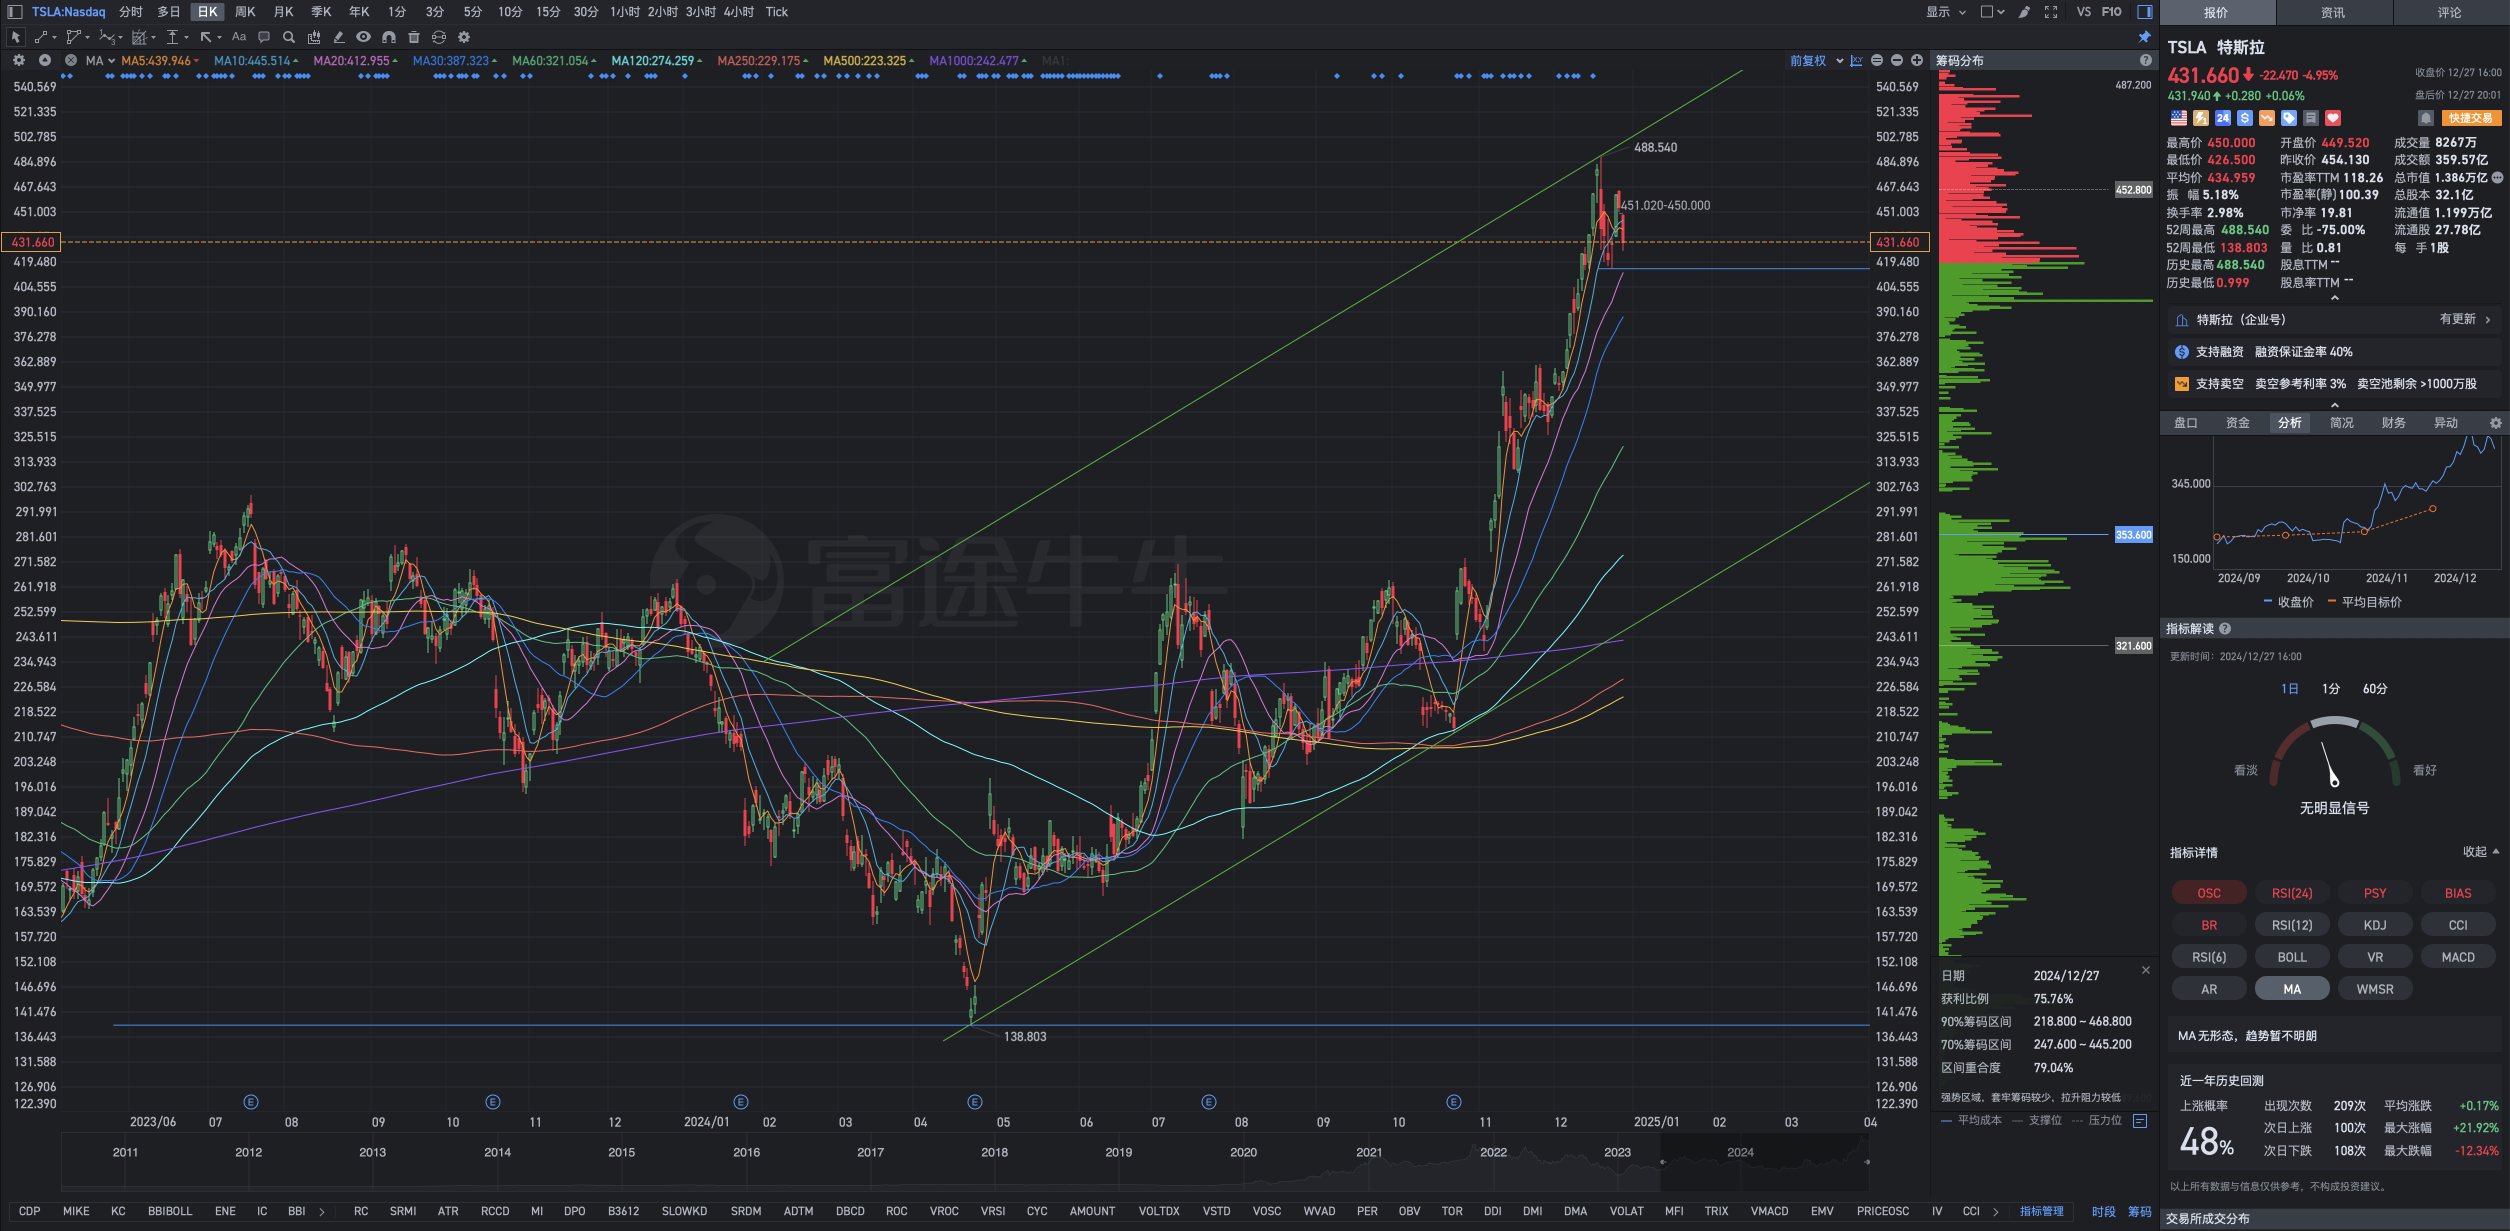Click the VS compare button
This screenshot has height=1231, width=2510.
(x=2083, y=12)
